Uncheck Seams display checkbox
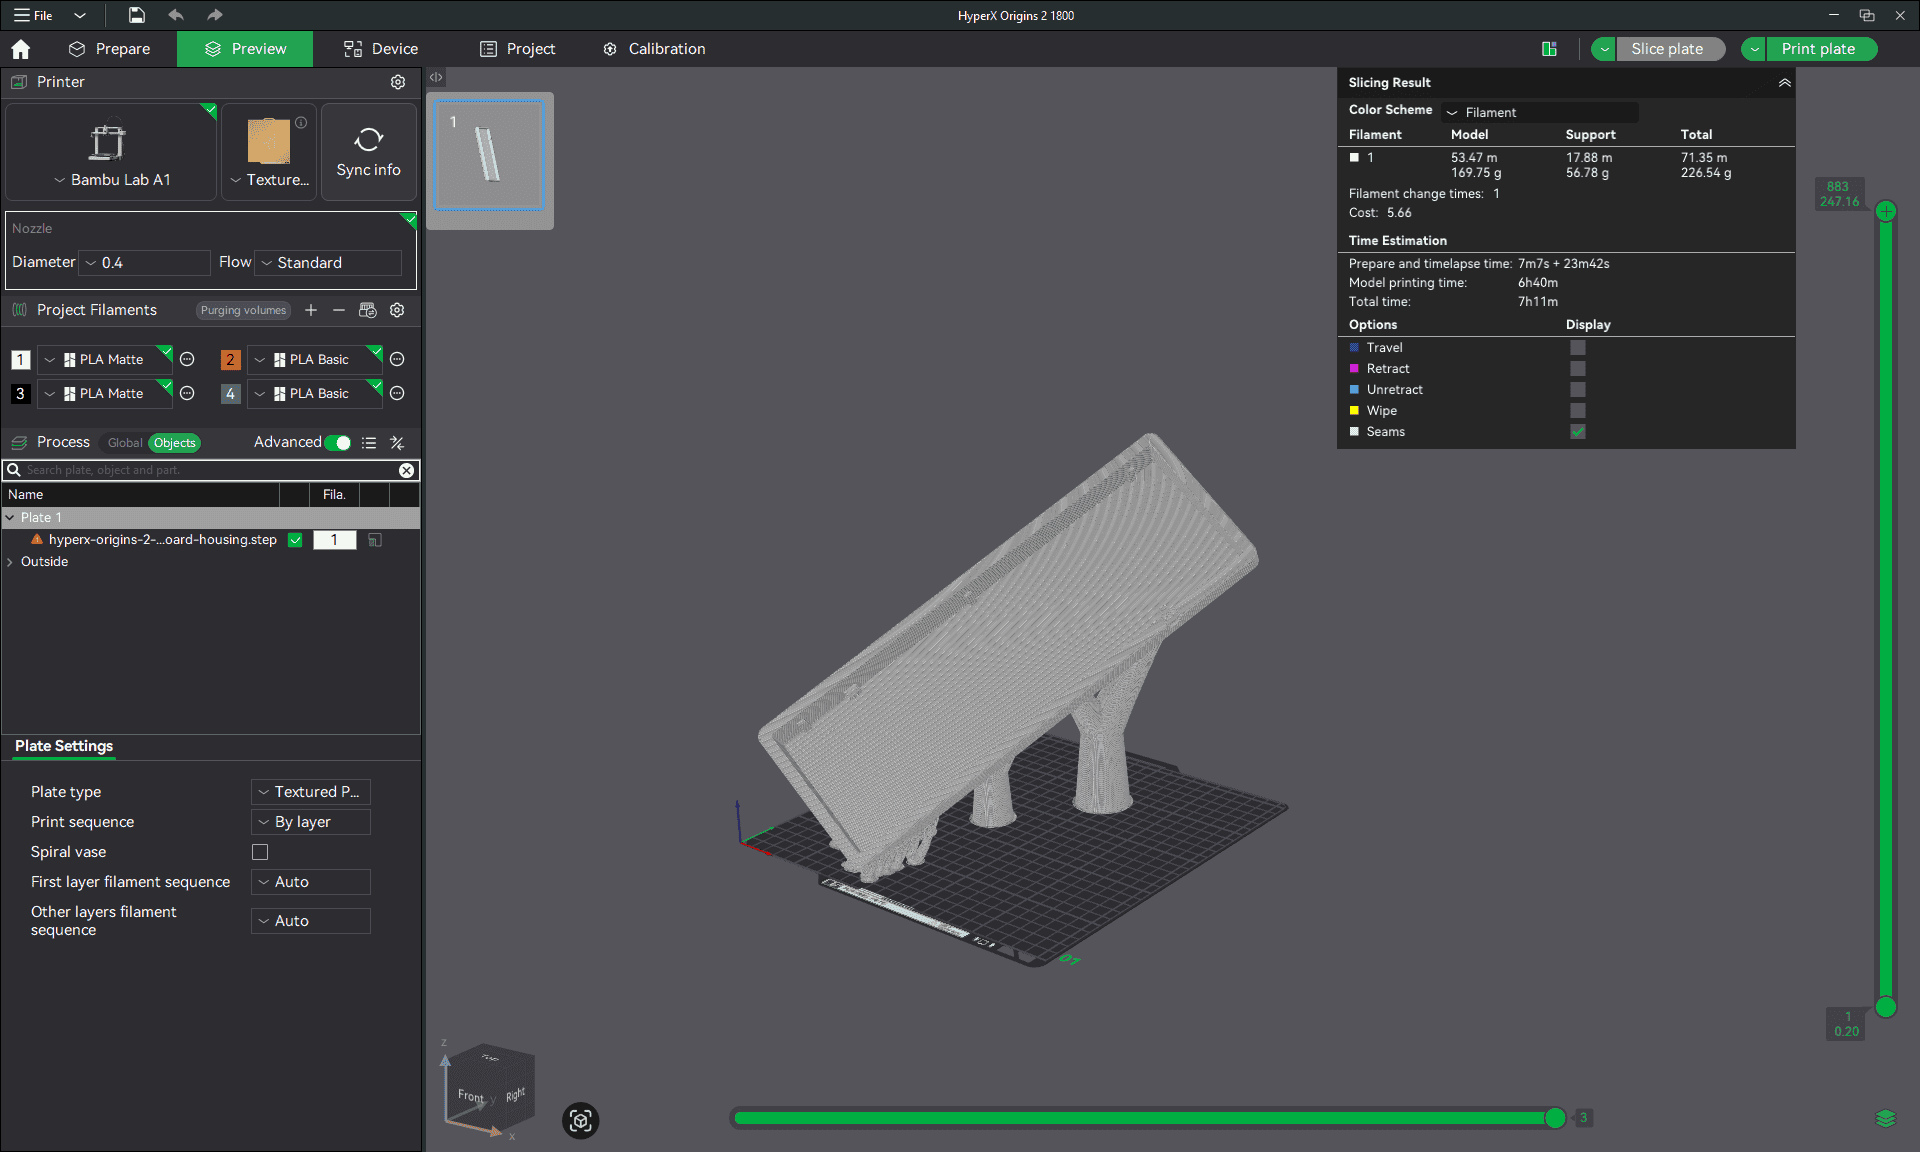Viewport: 1920px width, 1152px height. tap(1578, 432)
